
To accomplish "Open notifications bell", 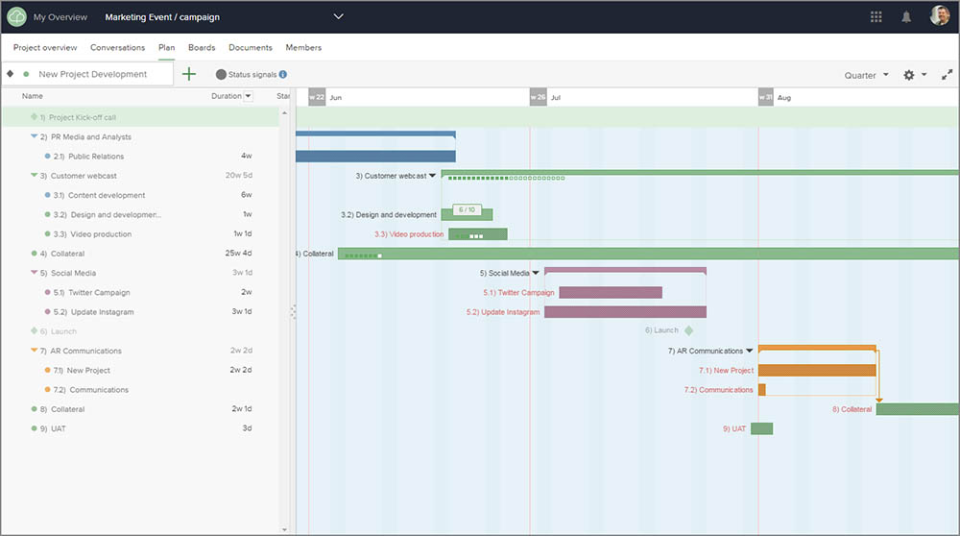I will click(906, 17).
